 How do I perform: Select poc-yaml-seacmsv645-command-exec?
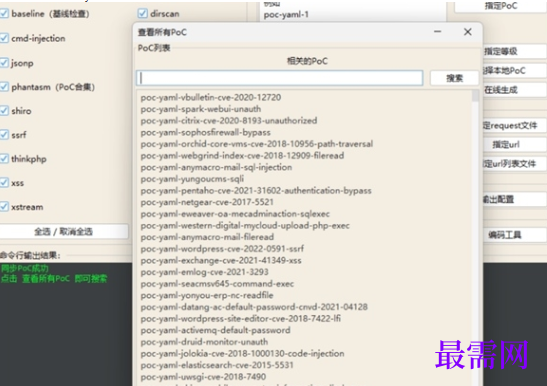217,284
